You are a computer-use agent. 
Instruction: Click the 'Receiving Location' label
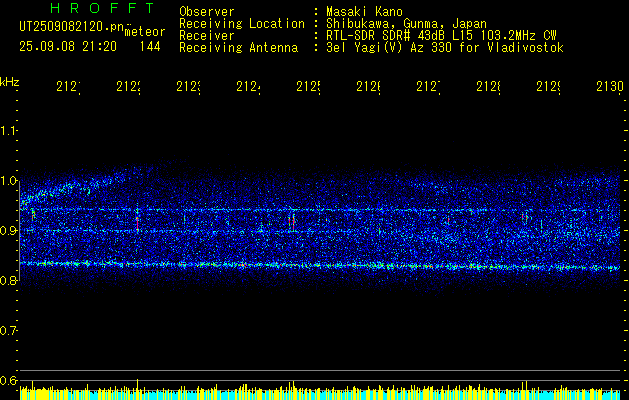pos(242,24)
